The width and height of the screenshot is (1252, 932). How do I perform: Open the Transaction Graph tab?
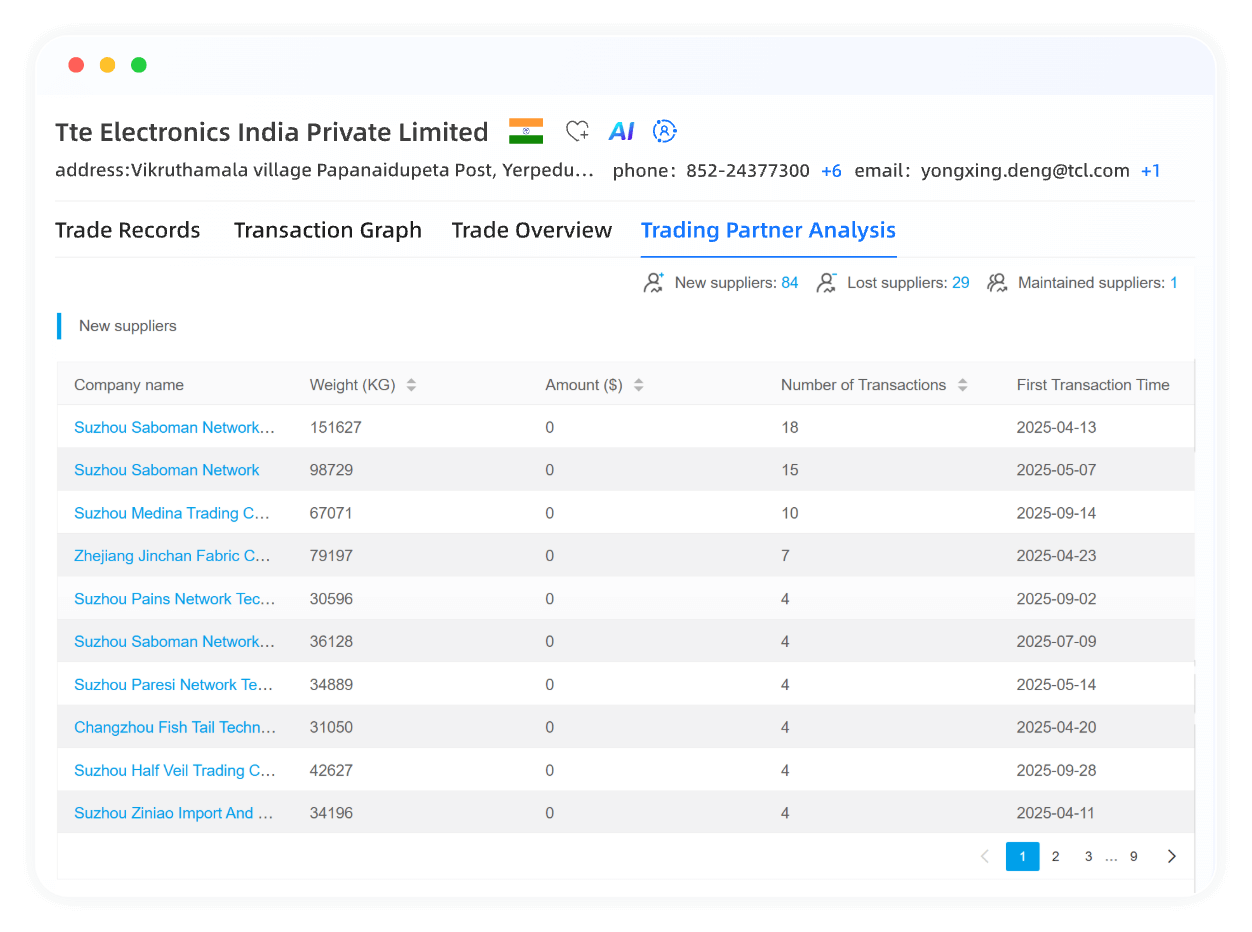[x=327, y=229]
